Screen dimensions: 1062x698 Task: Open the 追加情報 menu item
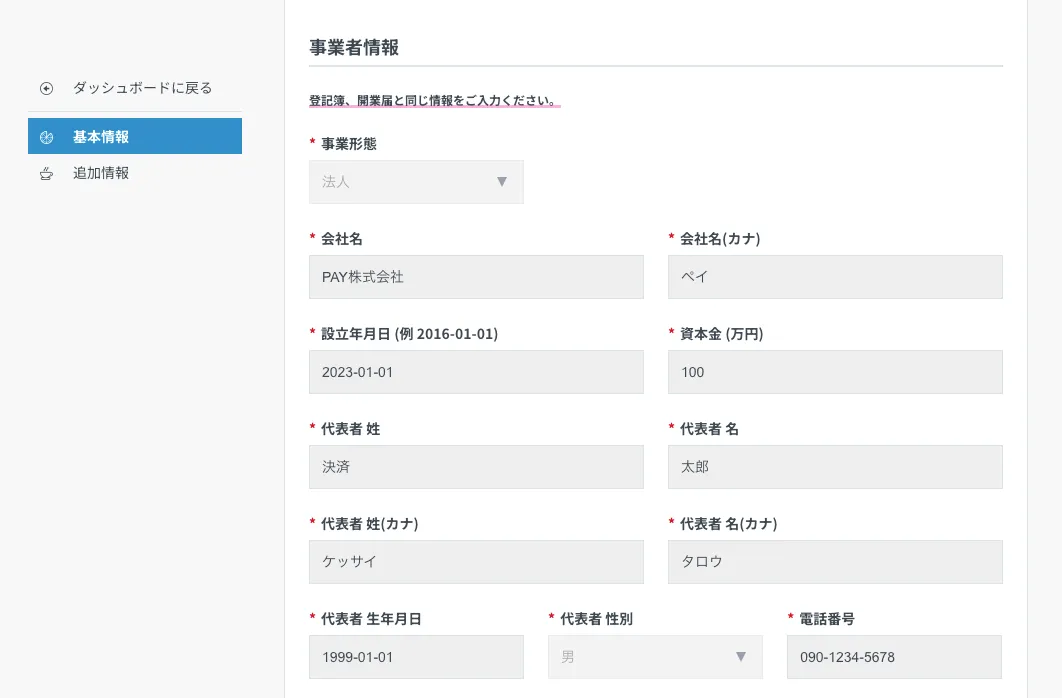click(135, 173)
